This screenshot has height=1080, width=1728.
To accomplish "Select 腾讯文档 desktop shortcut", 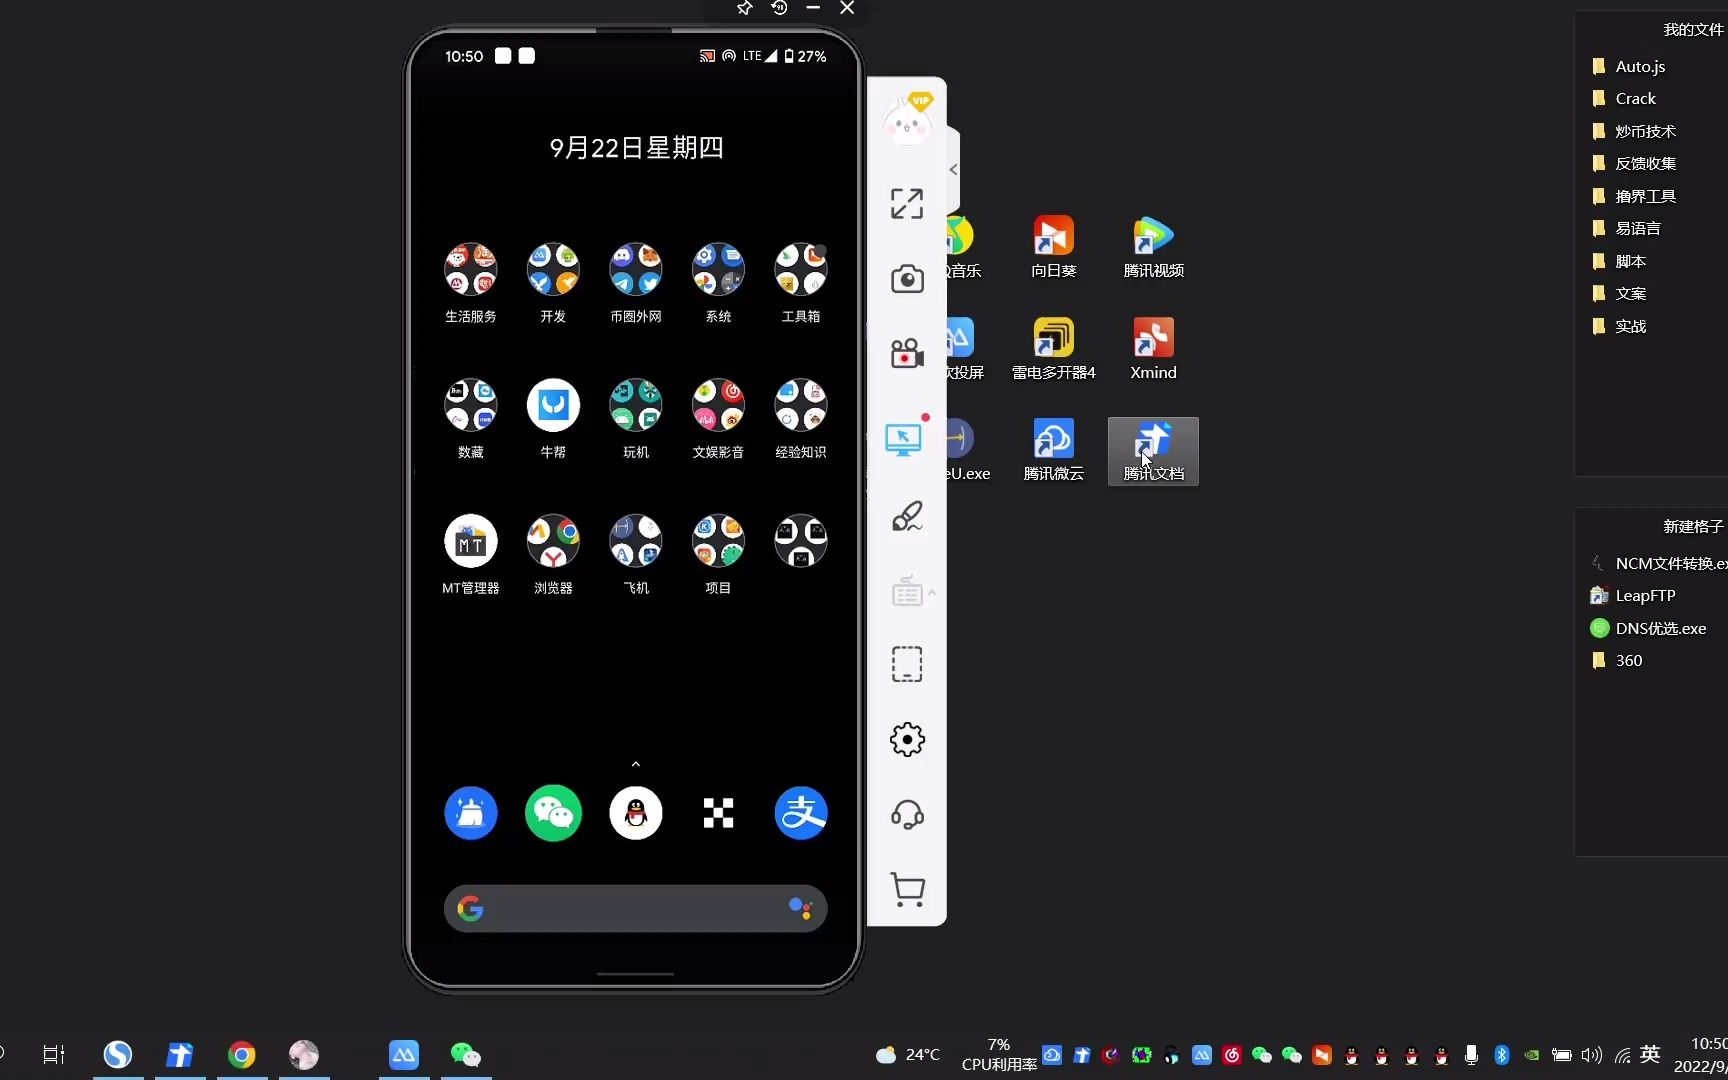I will click(1153, 451).
